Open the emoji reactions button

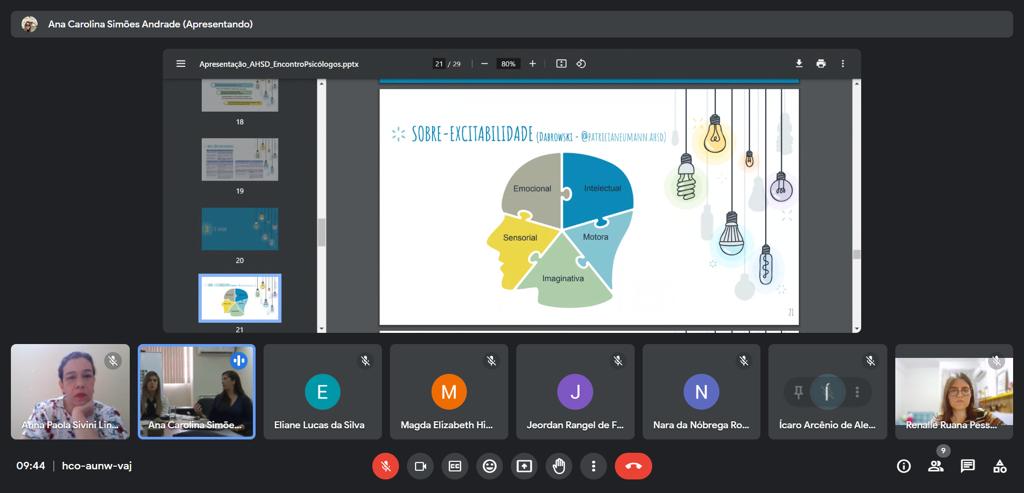click(489, 466)
